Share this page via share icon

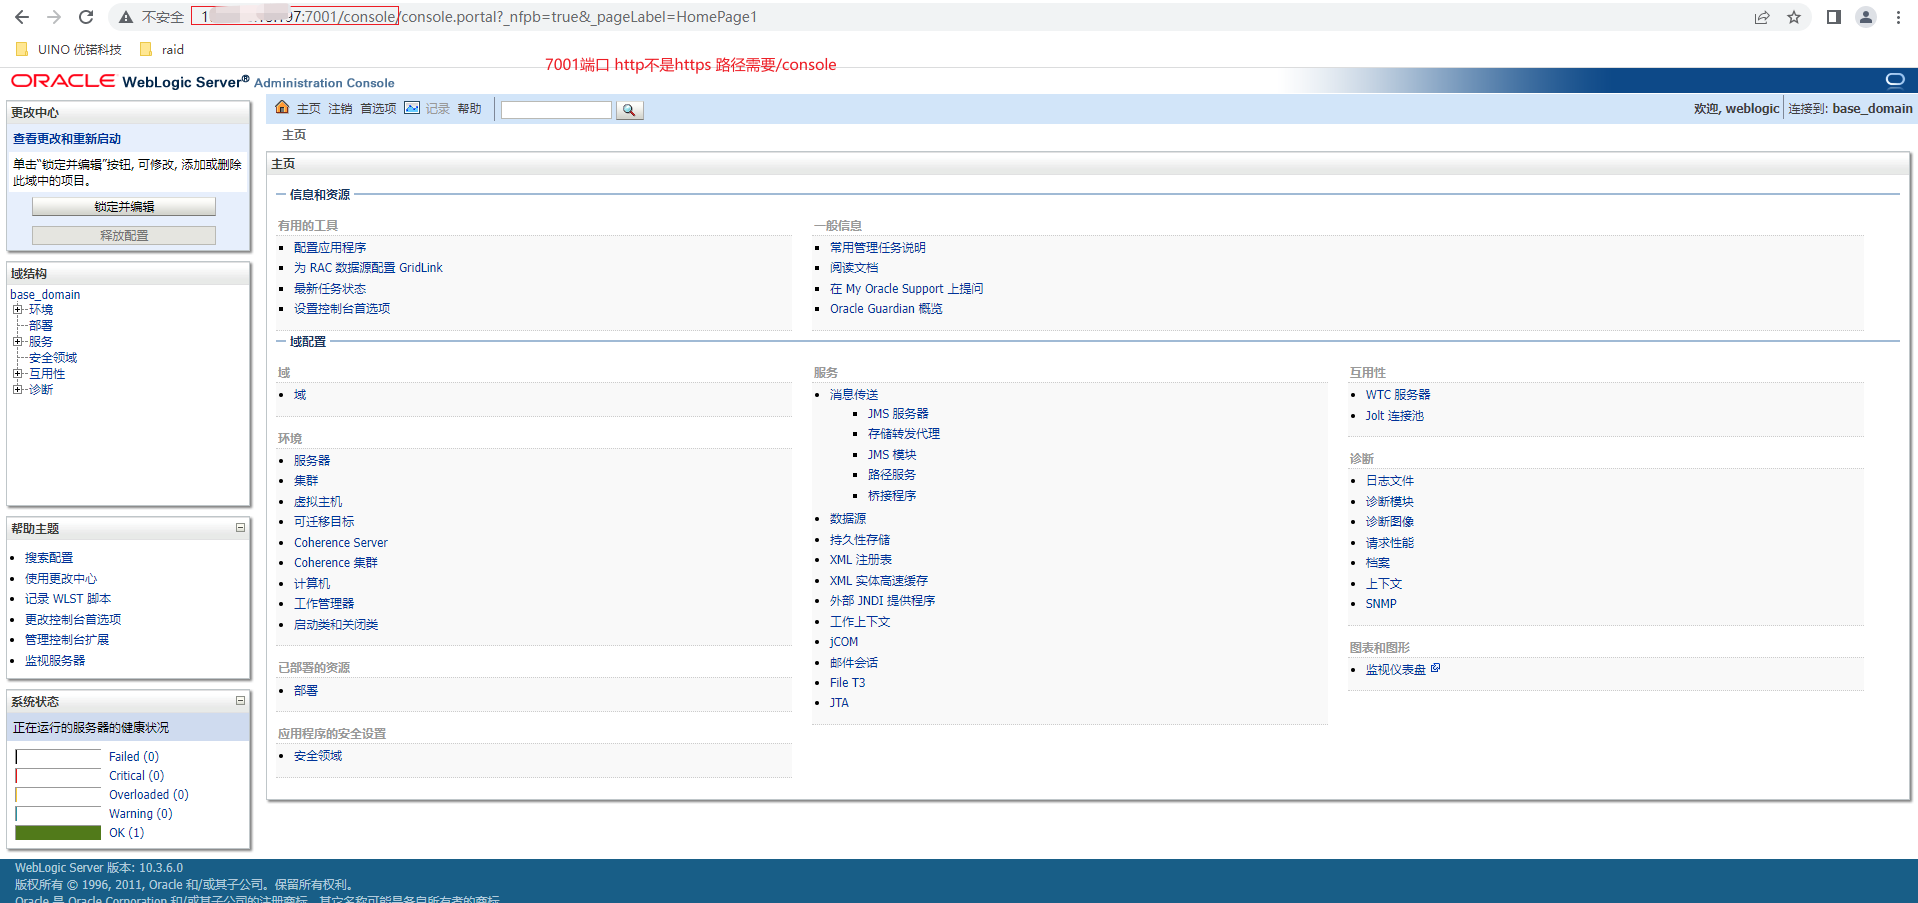coord(1762,17)
